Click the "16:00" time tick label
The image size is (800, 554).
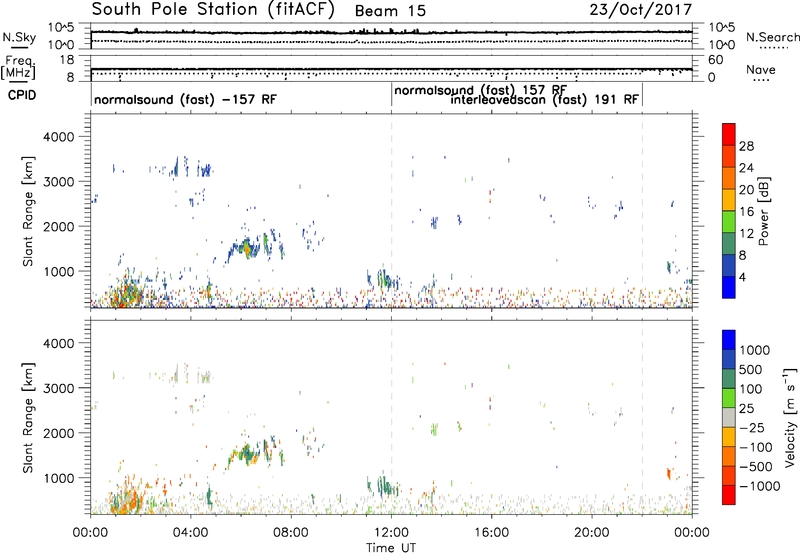(x=491, y=533)
